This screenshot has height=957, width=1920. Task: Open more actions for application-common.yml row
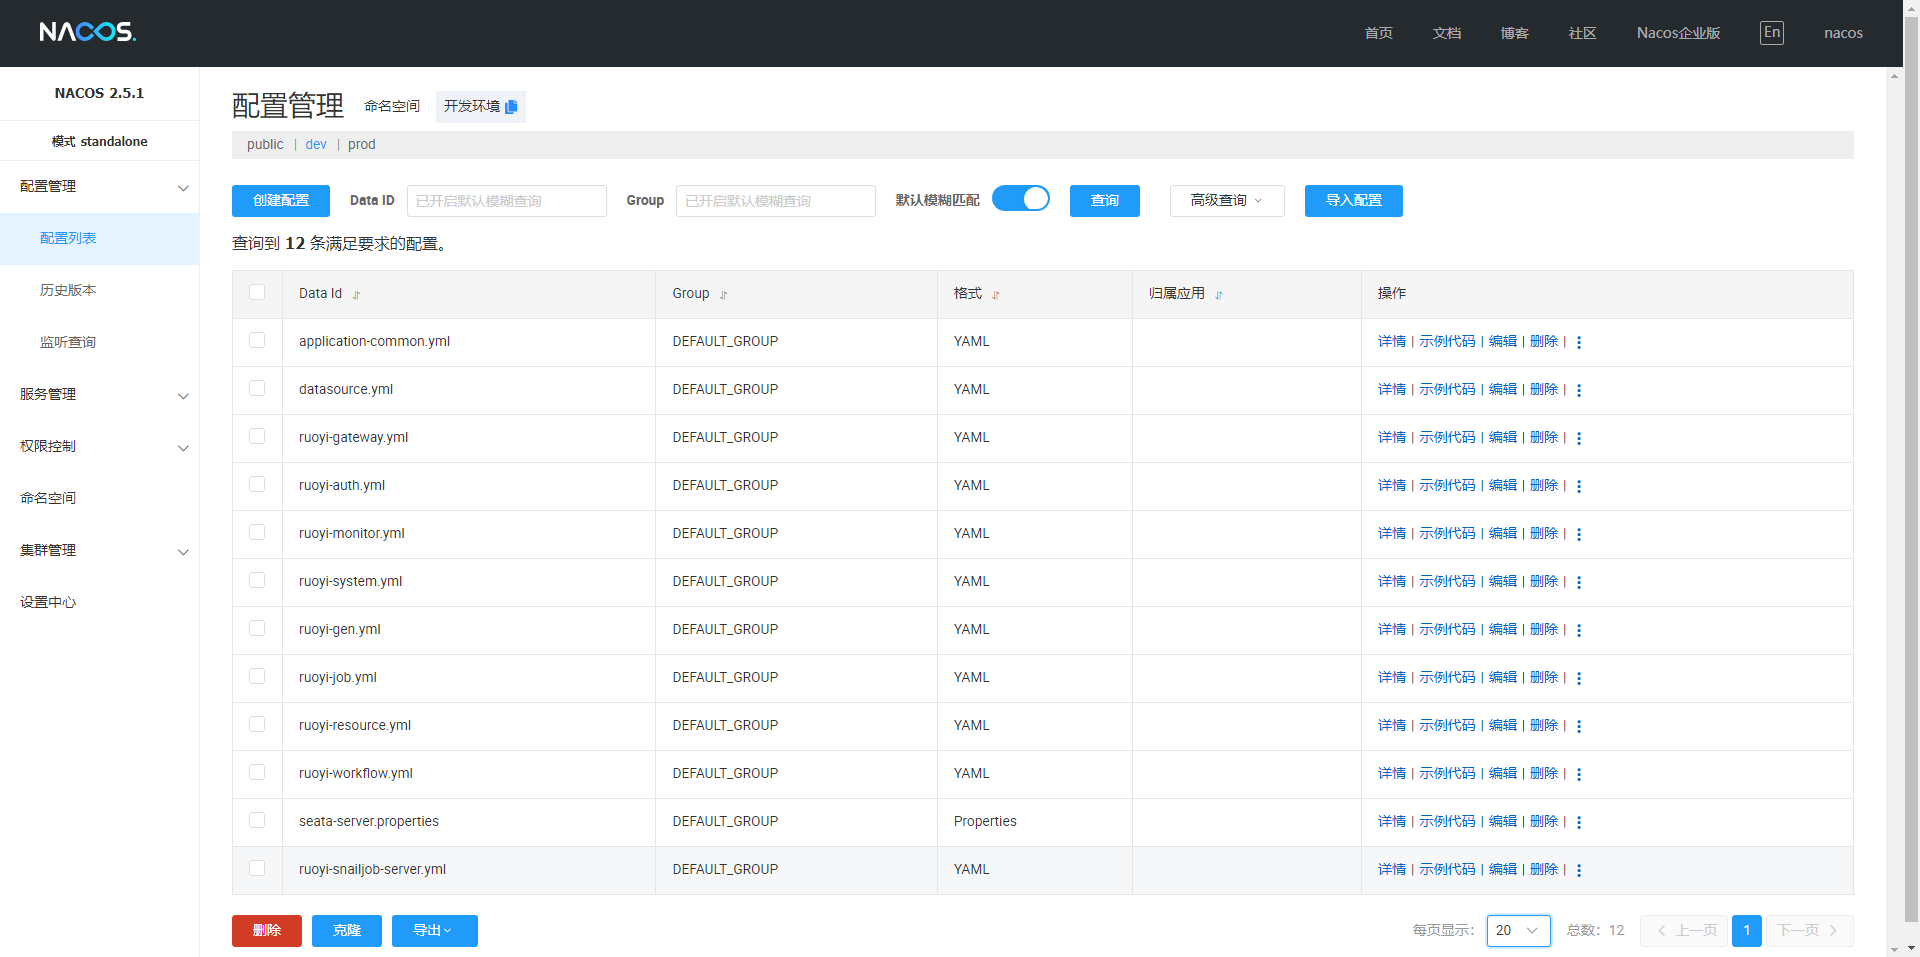(1579, 342)
